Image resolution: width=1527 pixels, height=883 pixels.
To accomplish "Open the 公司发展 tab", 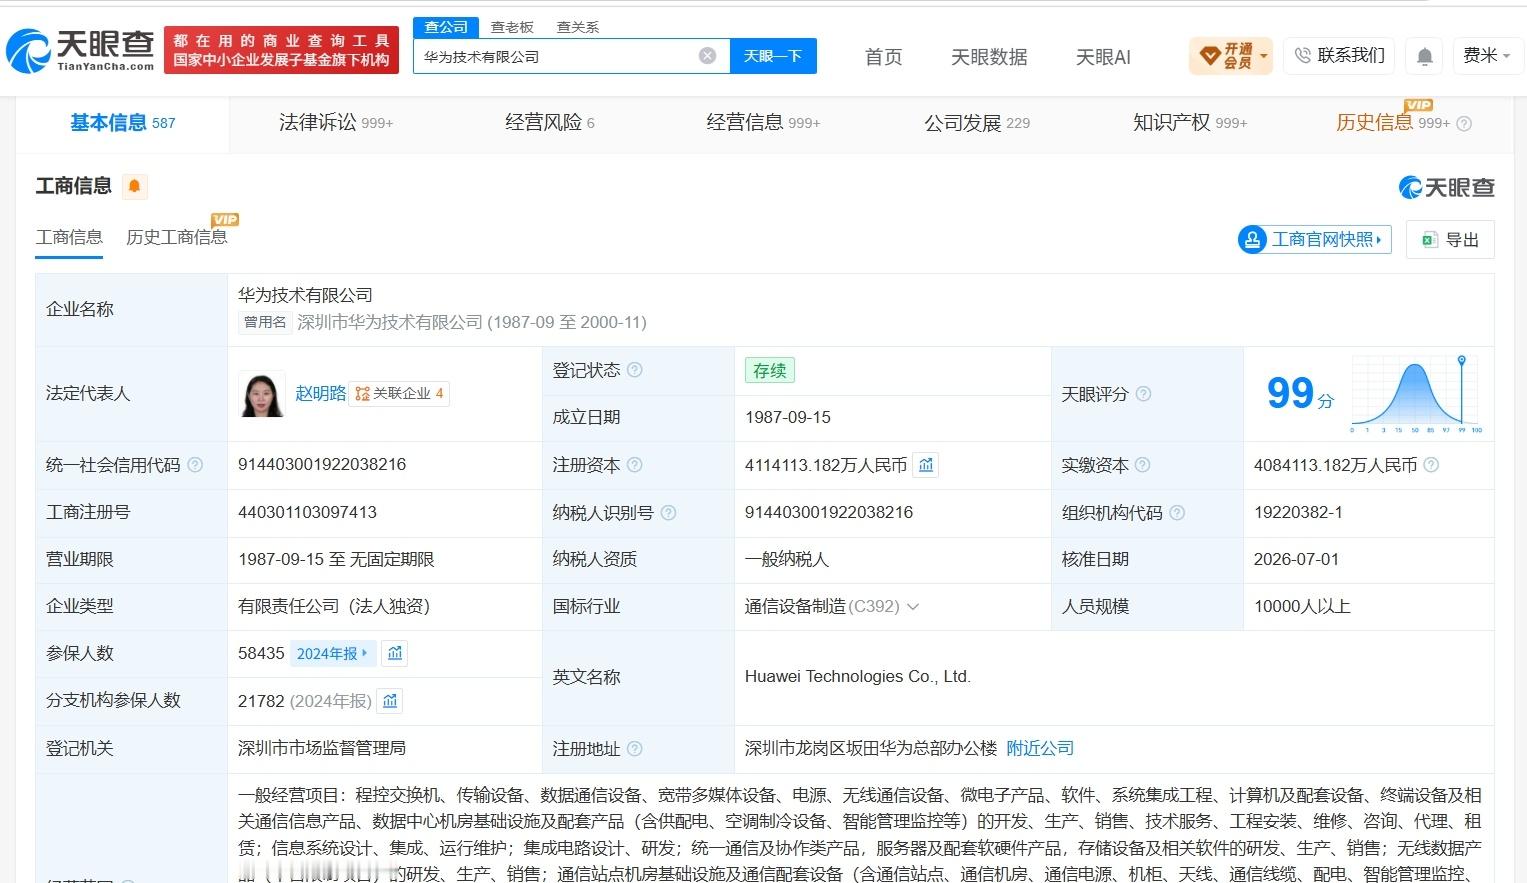I will point(977,123).
